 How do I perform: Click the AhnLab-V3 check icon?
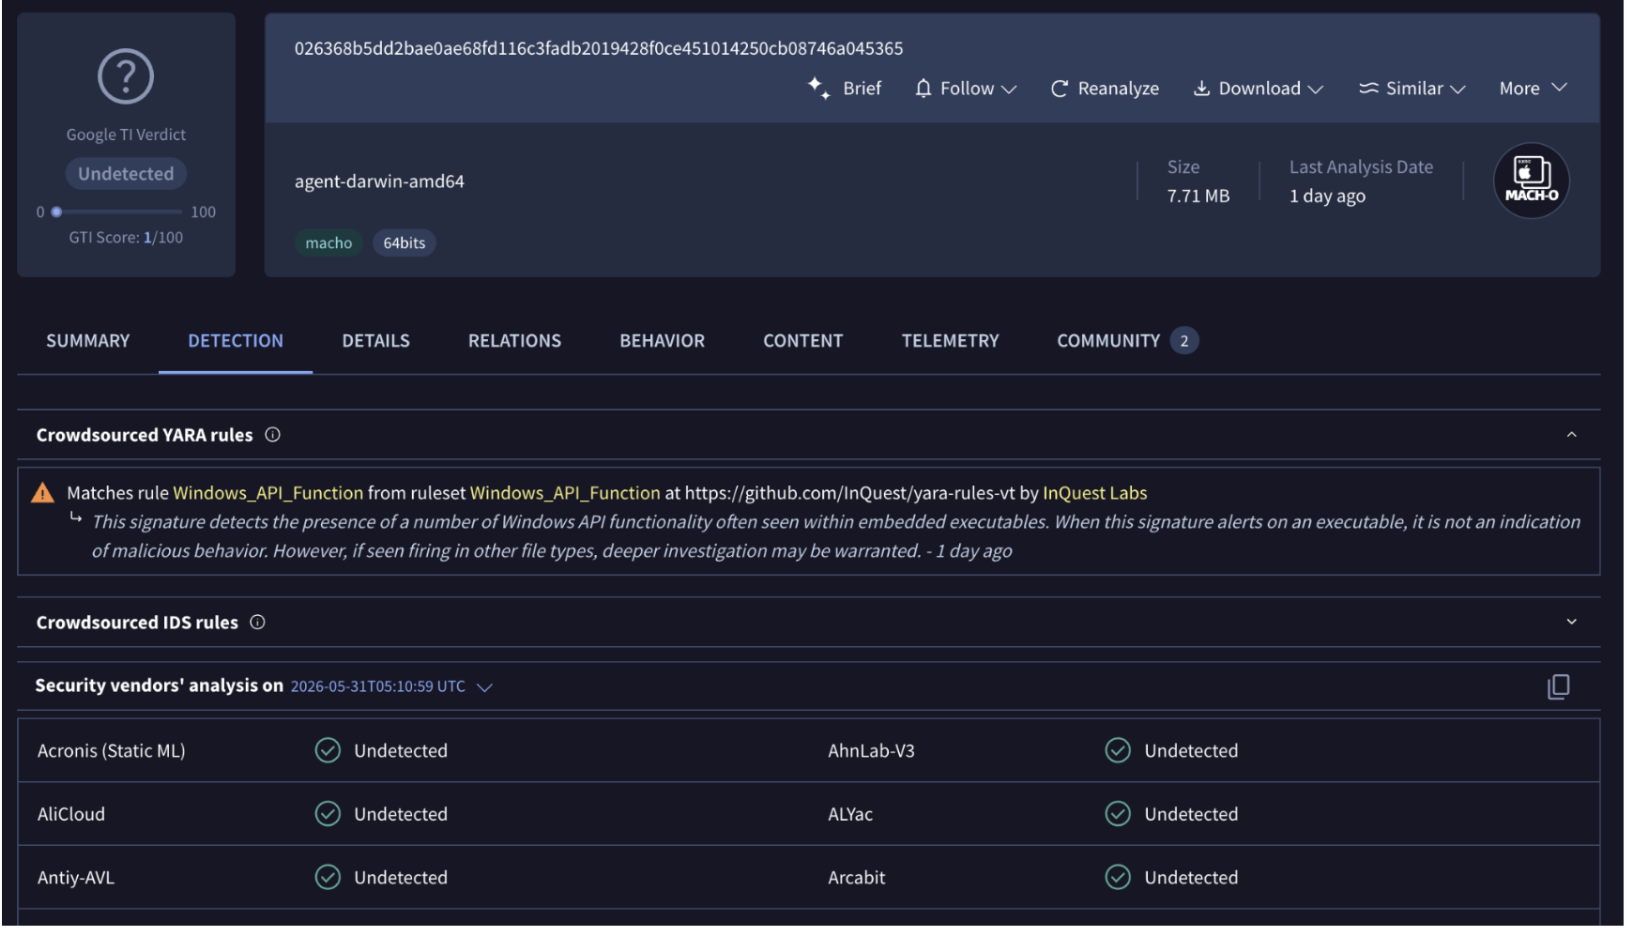(x=1118, y=751)
